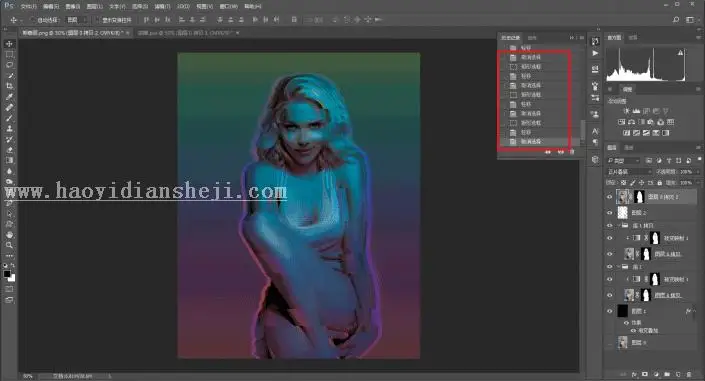This screenshot has height=381, width=705.
Task: Open the fx layer style menu at the bottom of the Layers panel
Action: [634, 374]
